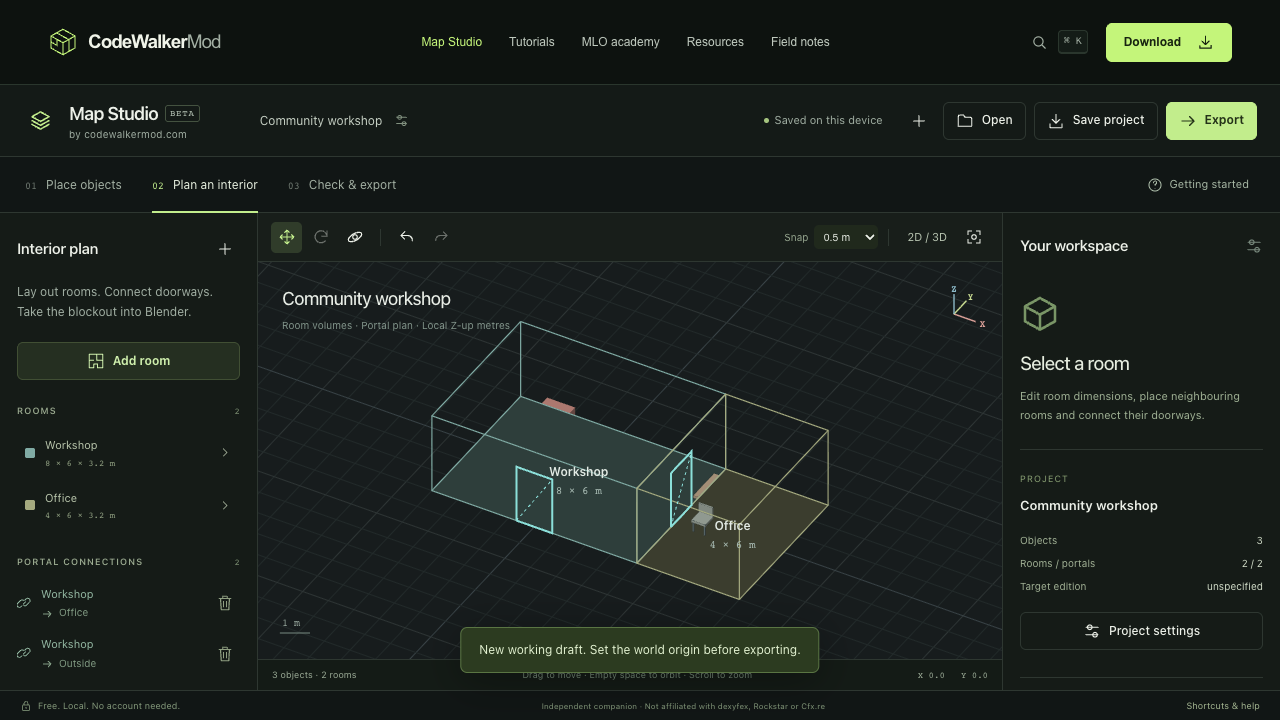
Task: Open Resources in top navigation
Action: click(715, 42)
